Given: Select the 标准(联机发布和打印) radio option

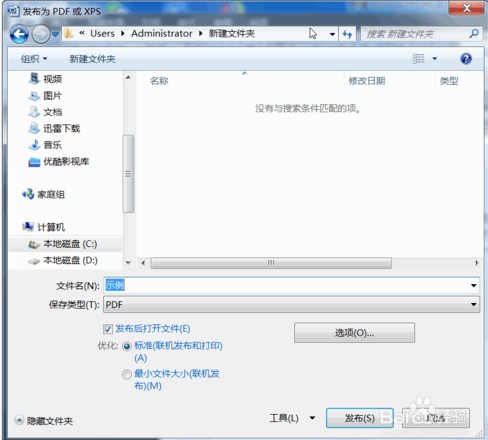Looking at the screenshot, I should [x=127, y=347].
